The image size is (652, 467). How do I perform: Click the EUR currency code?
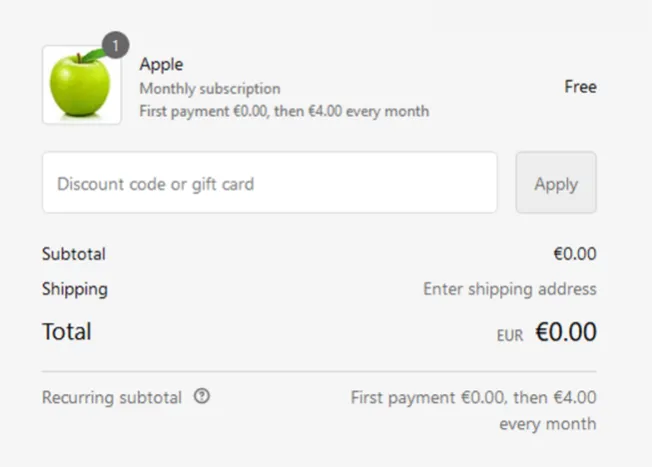click(510, 335)
